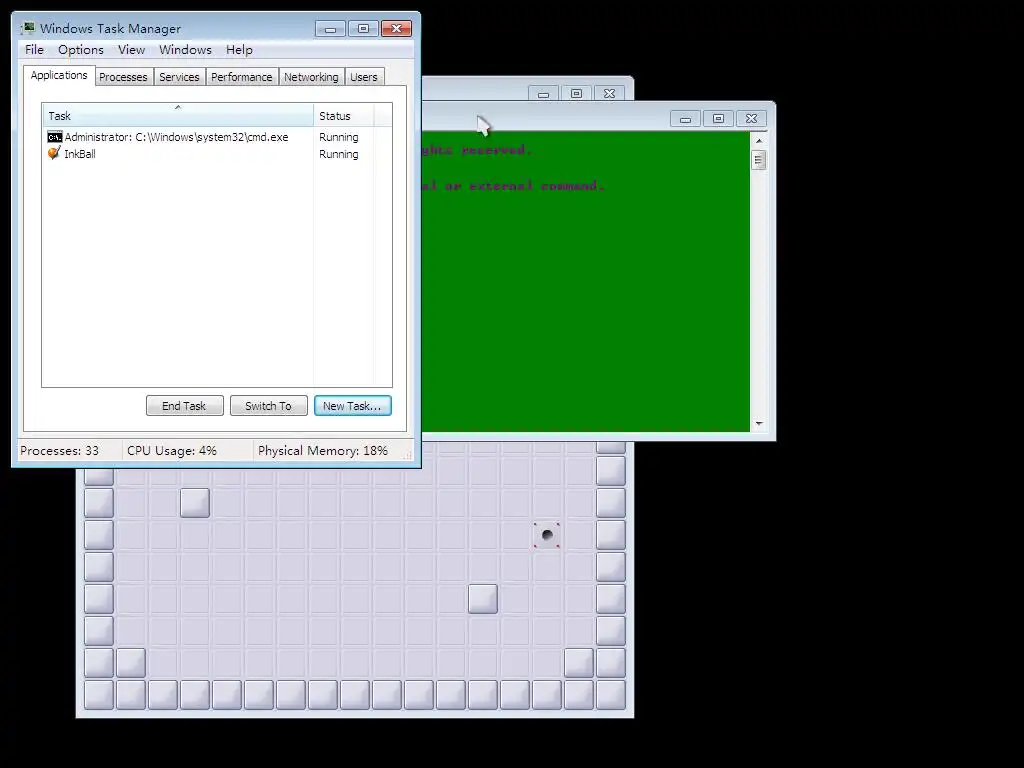Image resolution: width=1024 pixels, height=768 pixels.
Task: Click the Physical Memory: 18% status entry
Action: click(323, 451)
